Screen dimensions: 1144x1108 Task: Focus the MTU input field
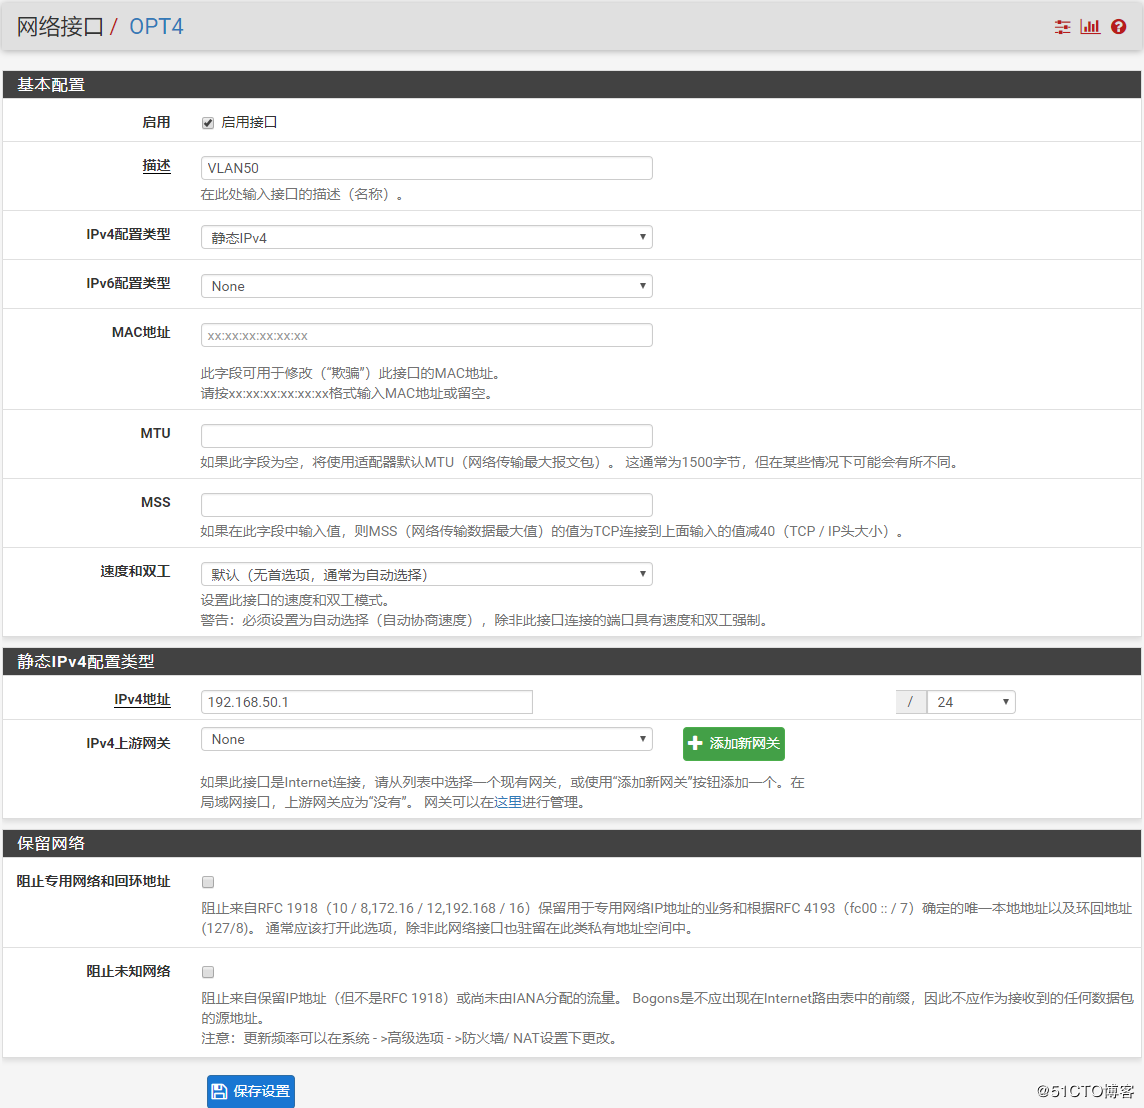426,436
